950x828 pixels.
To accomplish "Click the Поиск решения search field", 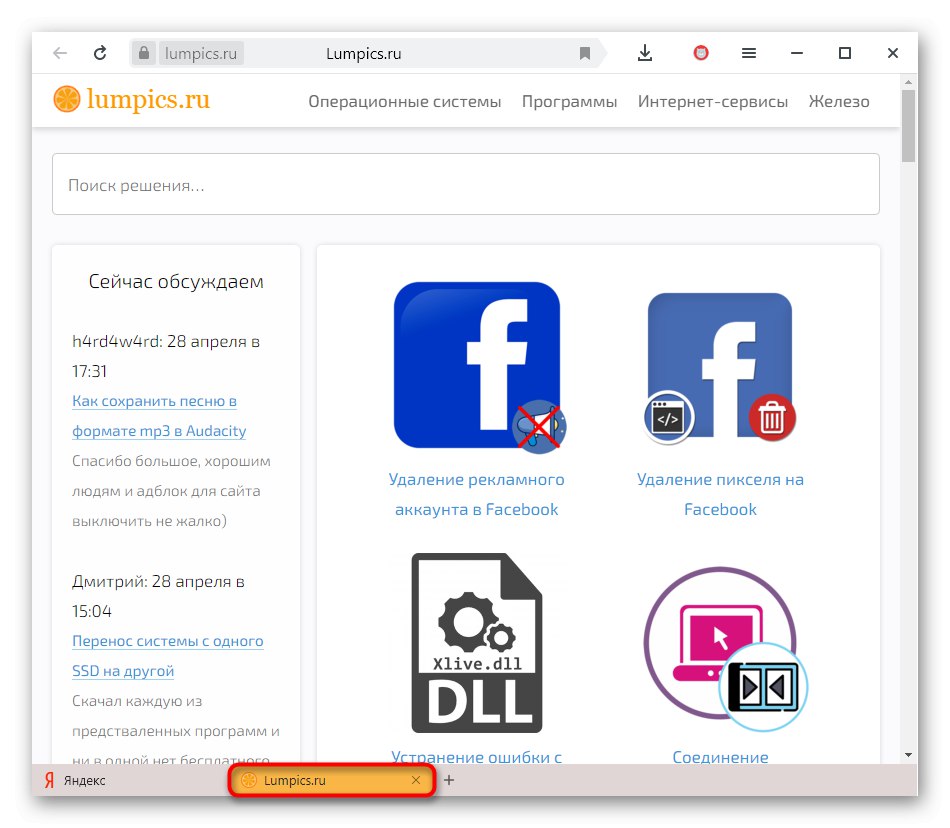I will [x=465, y=184].
